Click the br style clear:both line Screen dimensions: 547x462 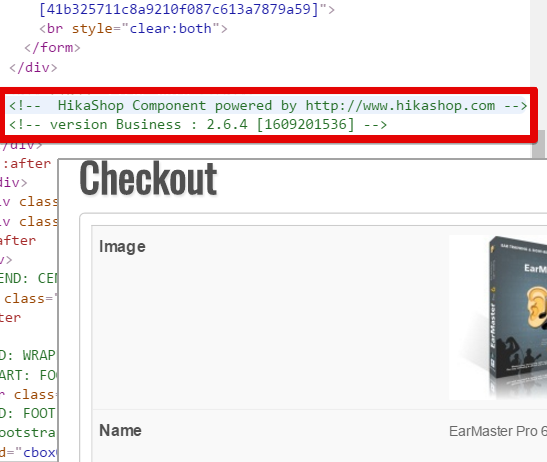[133, 29]
